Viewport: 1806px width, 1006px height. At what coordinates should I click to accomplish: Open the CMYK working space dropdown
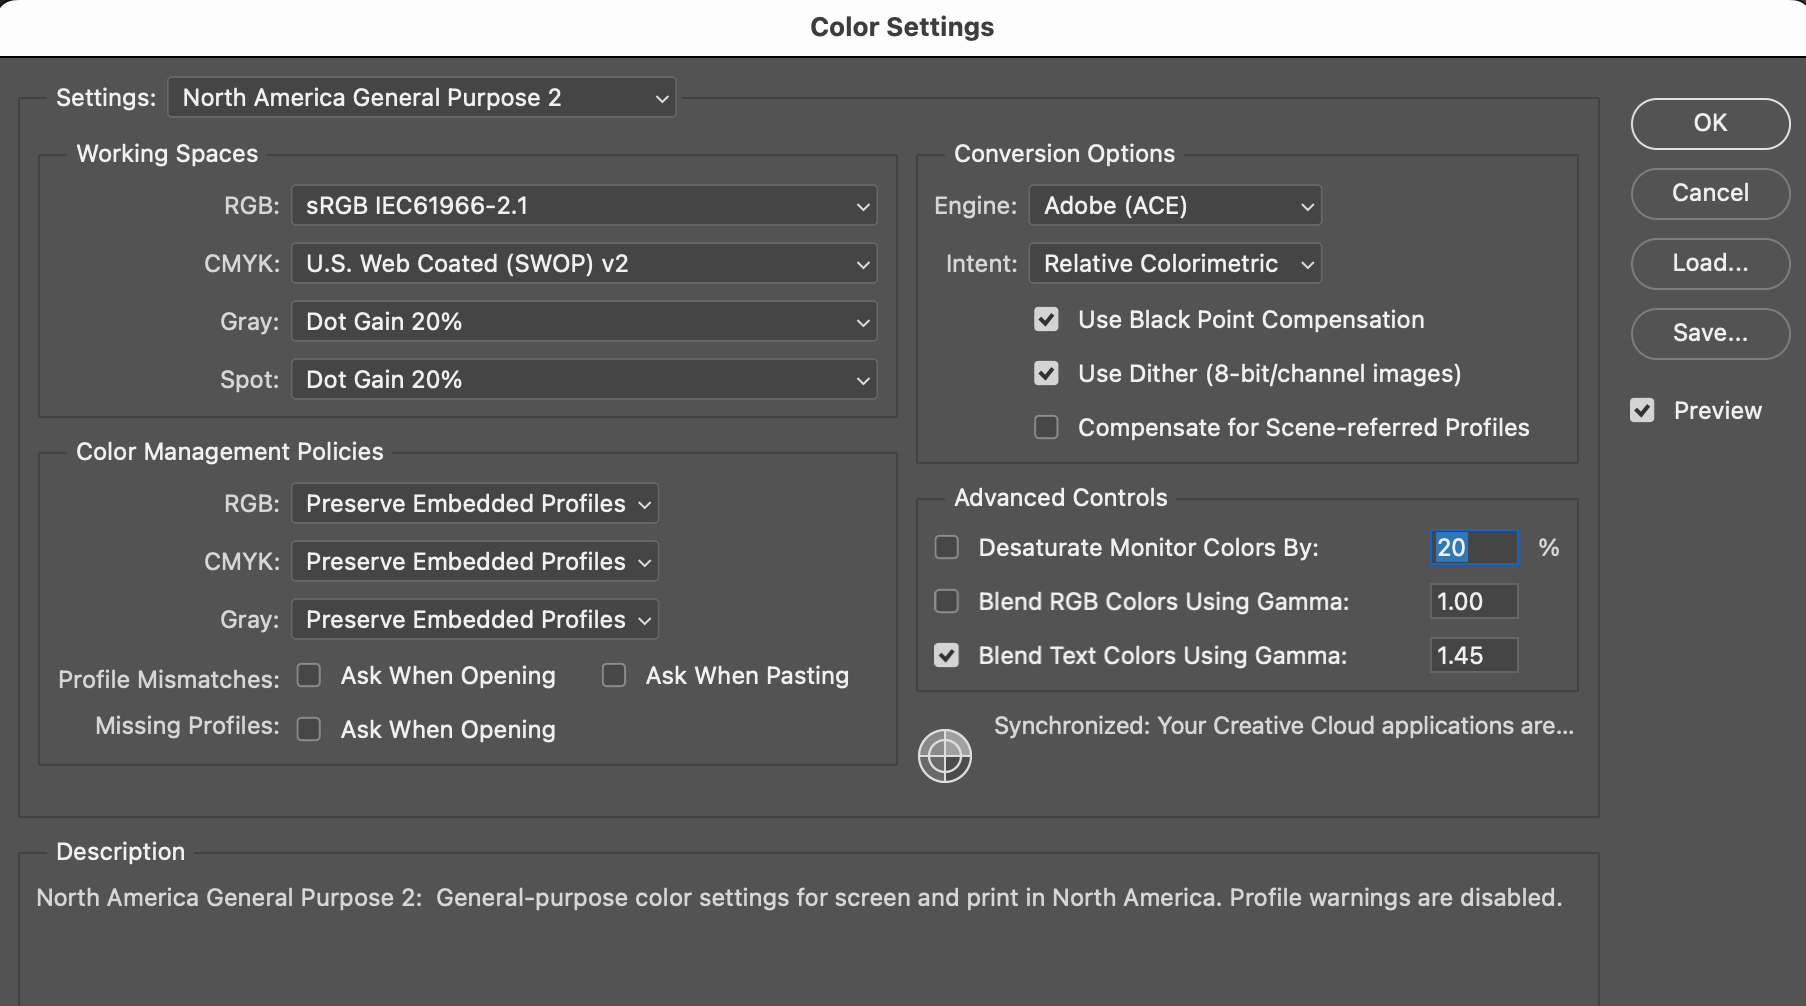[x=583, y=263]
